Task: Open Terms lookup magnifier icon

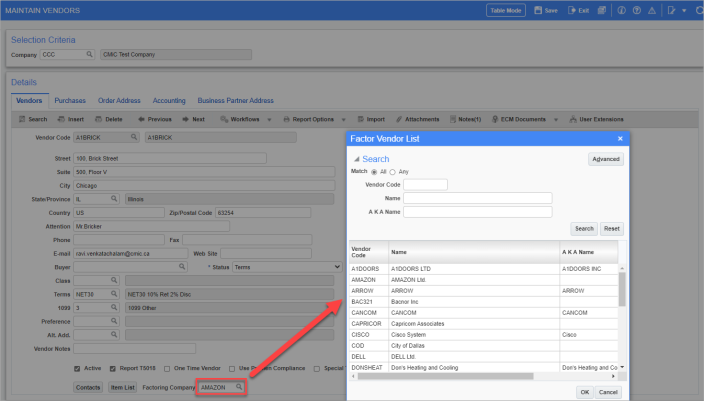Action: tap(114, 294)
